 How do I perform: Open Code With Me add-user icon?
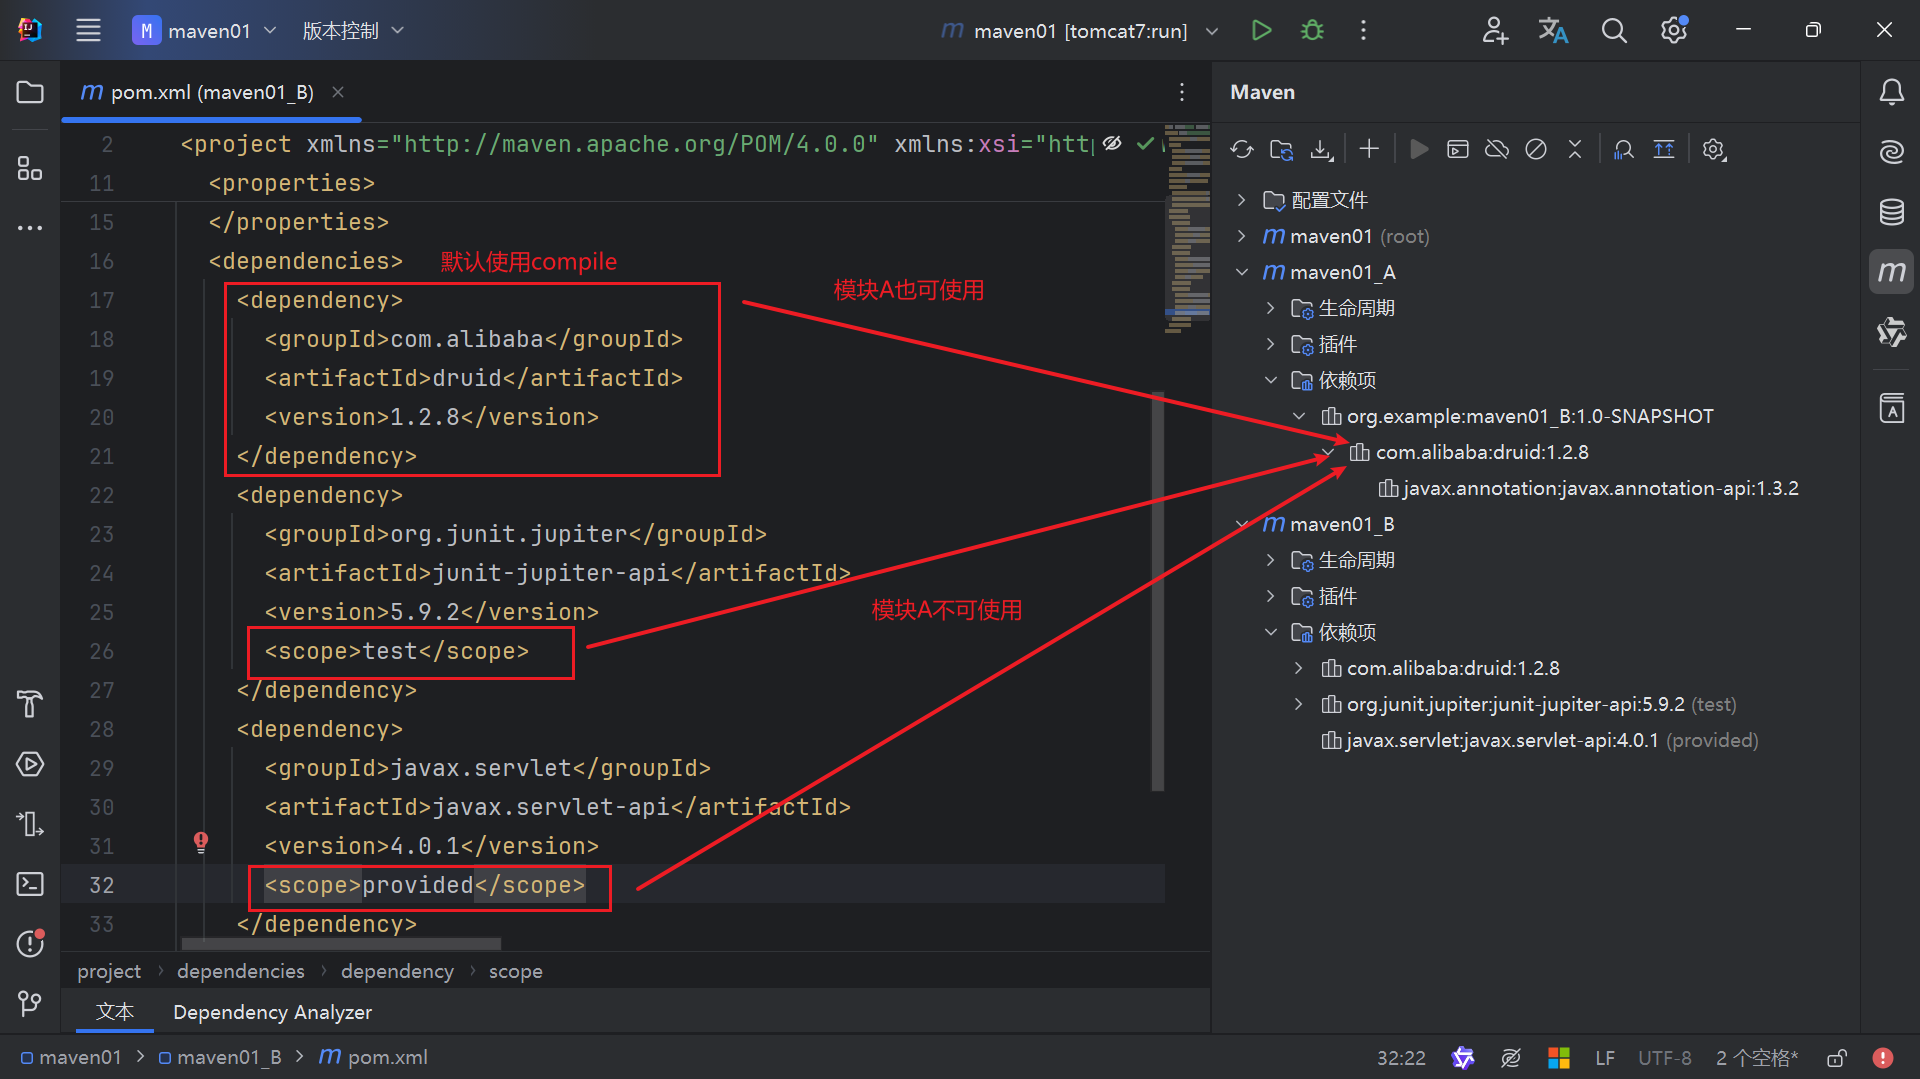[x=1495, y=30]
